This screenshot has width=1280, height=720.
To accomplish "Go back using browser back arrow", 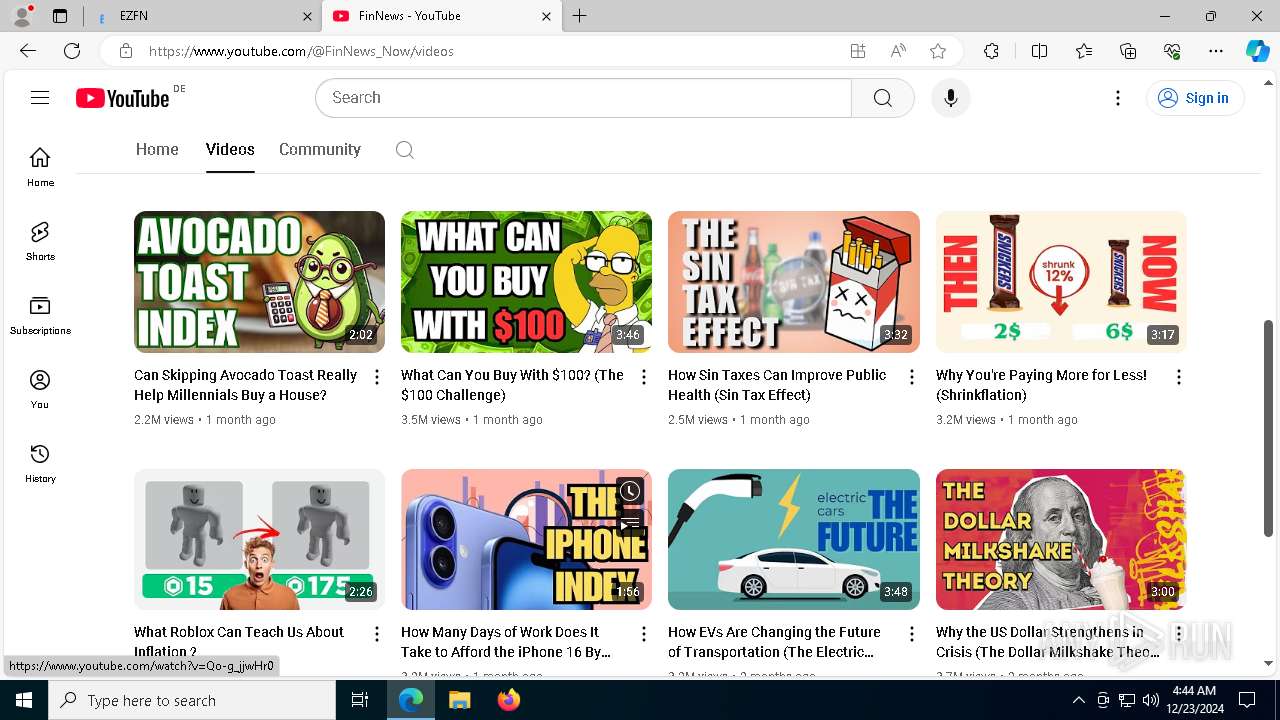I will pyautogui.click(x=28, y=51).
